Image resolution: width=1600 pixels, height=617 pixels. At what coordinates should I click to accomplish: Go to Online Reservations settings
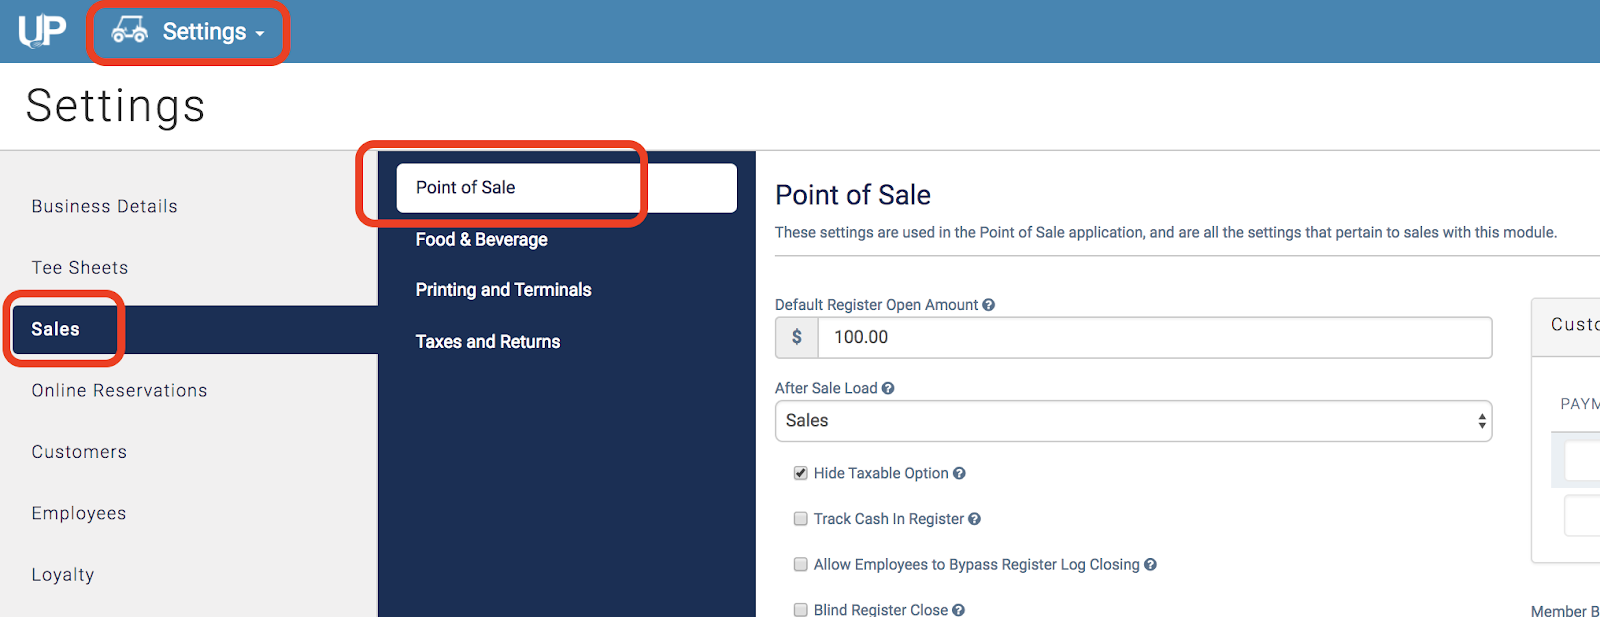[119, 390]
